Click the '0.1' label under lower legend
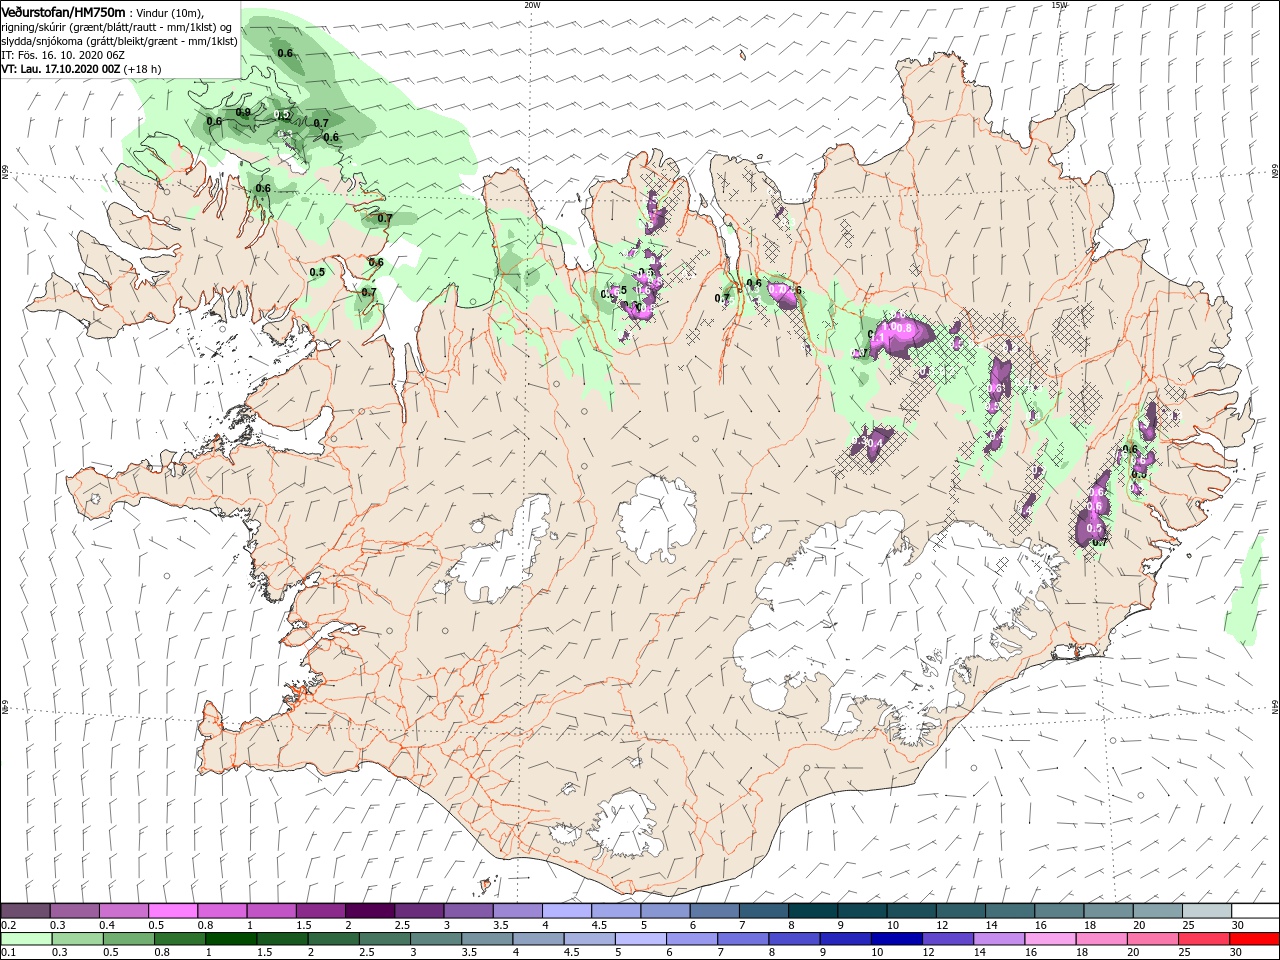This screenshot has height=960, width=1280. (8, 953)
